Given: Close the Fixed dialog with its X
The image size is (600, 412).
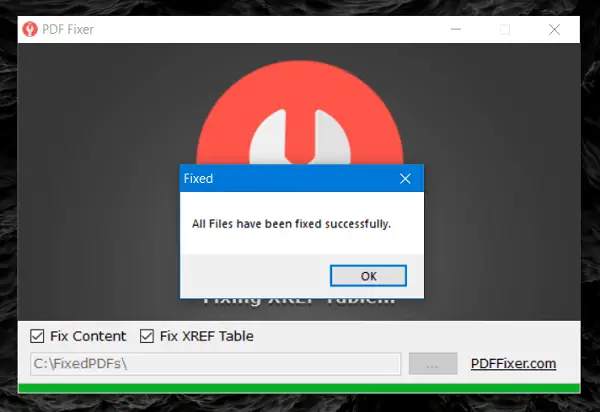Looking at the screenshot, I should [405, 178].
